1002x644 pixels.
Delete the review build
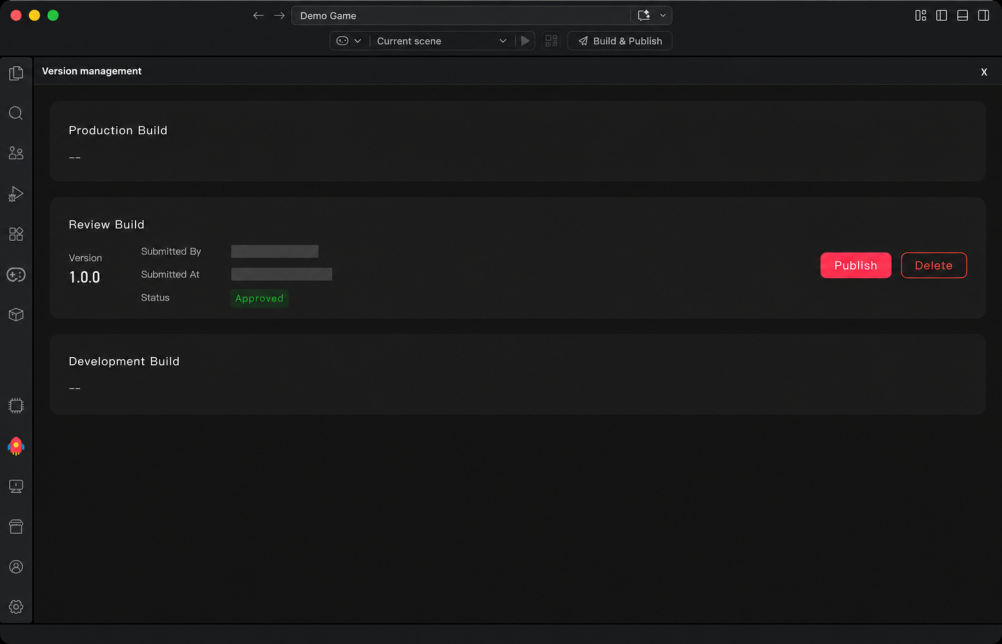(x=934, y=265)
